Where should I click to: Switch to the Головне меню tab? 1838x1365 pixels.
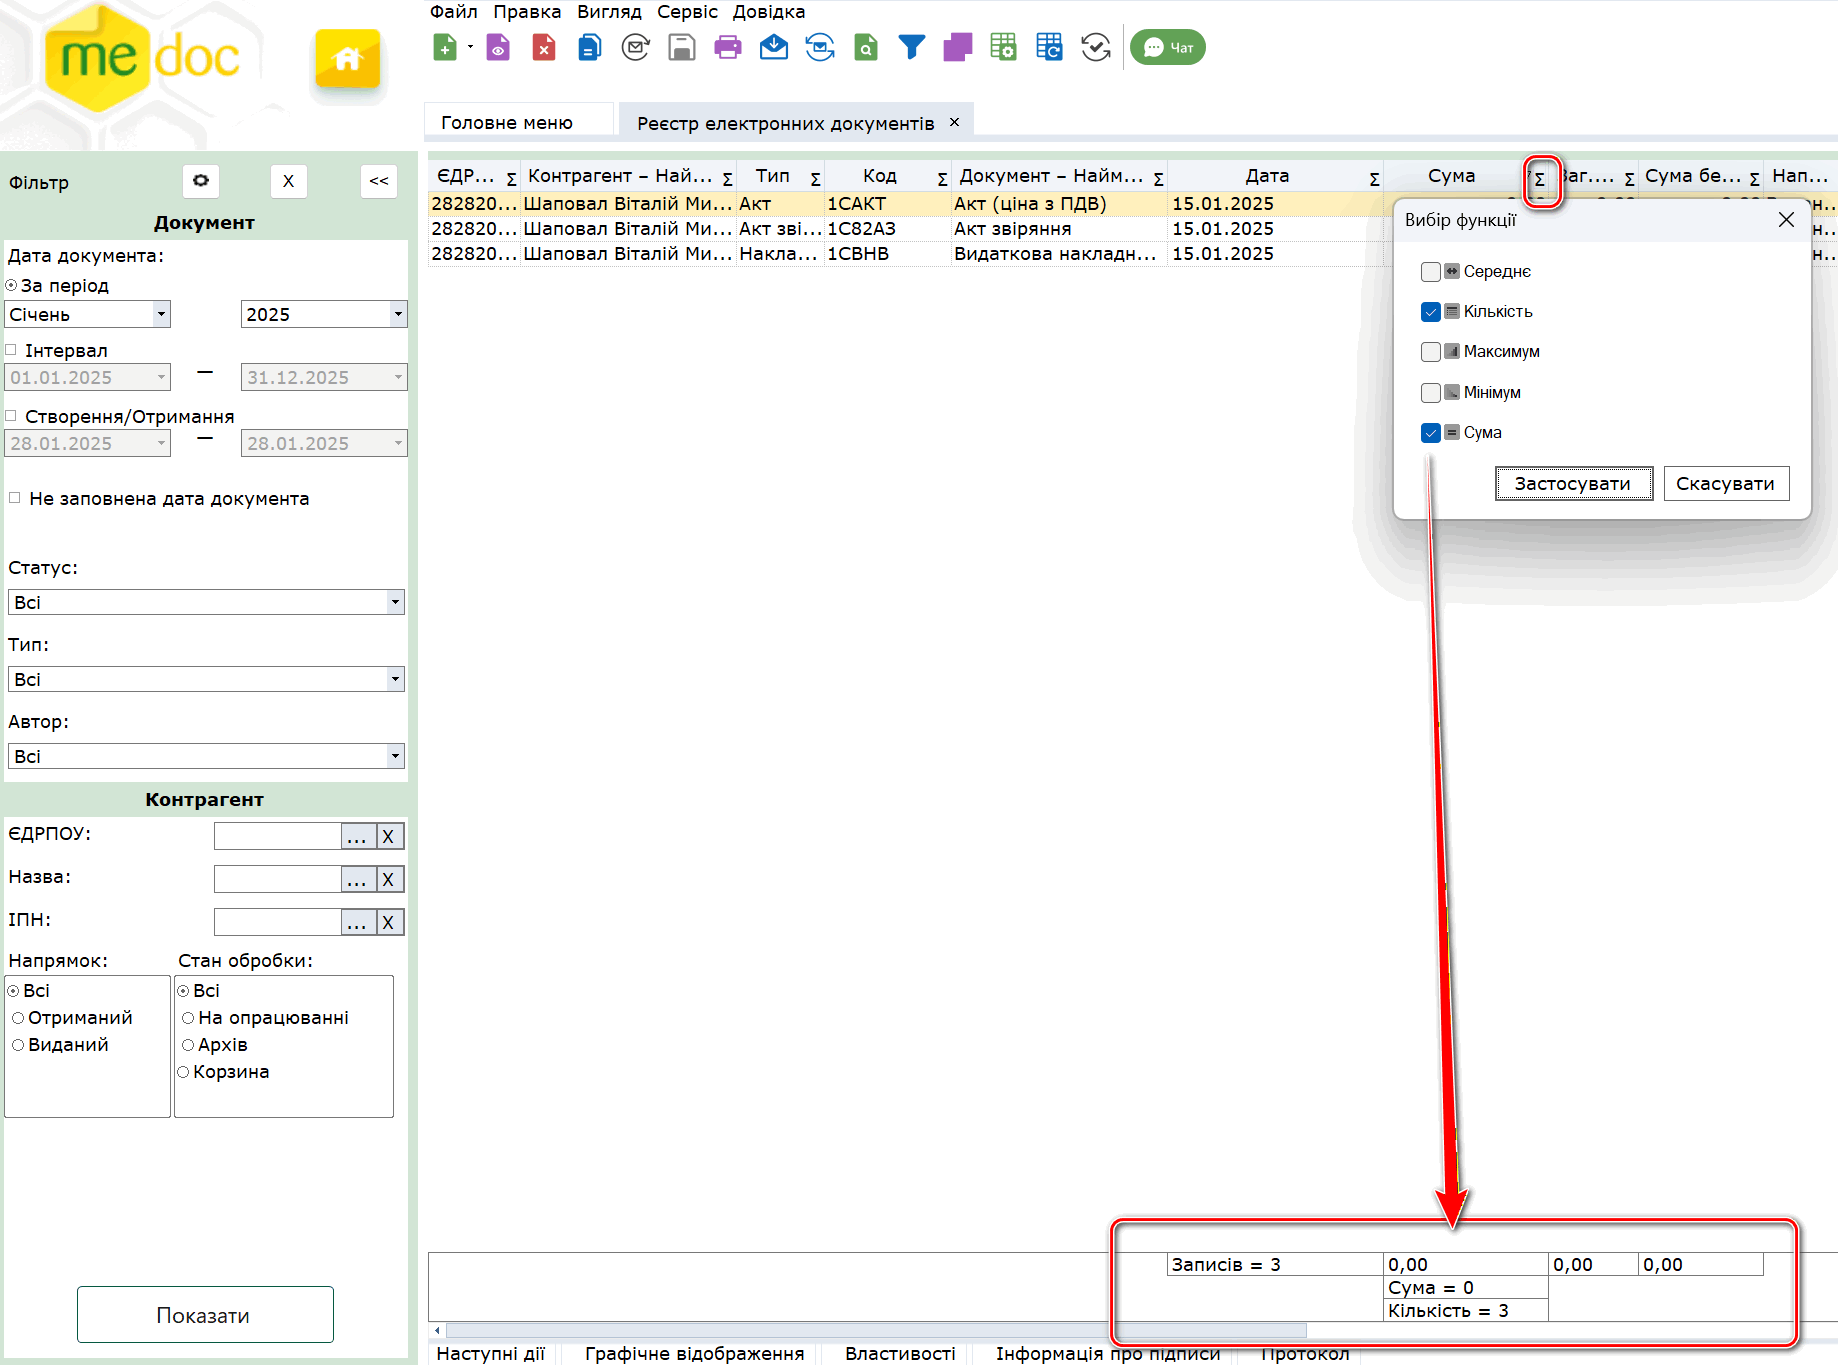[507, 122]
